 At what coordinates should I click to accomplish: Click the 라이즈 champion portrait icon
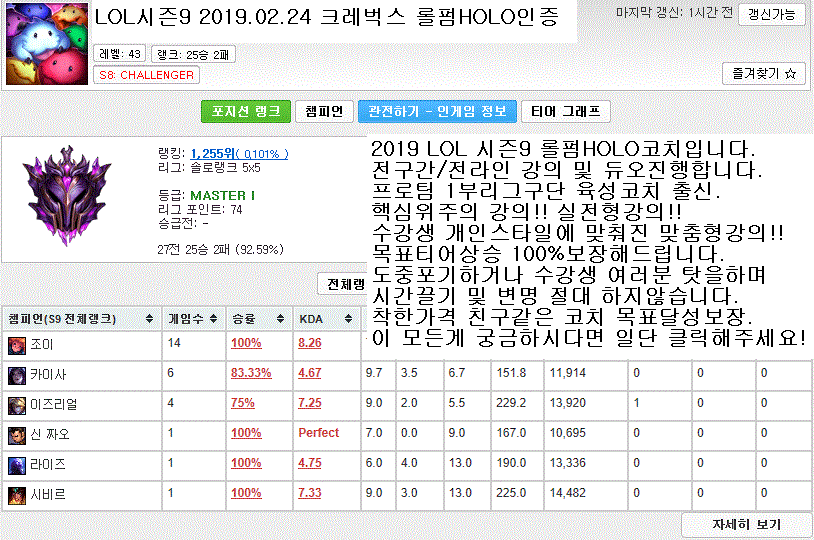17,466
